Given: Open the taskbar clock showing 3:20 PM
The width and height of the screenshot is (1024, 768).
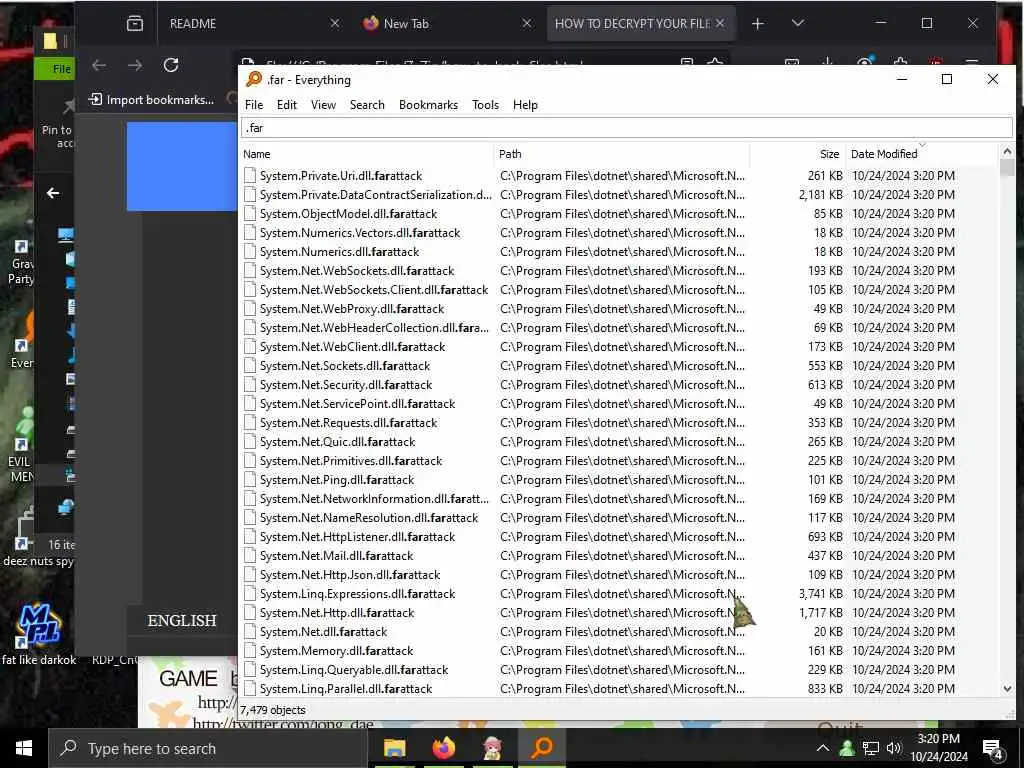Looking at the screenshot, I should (938, 748).
